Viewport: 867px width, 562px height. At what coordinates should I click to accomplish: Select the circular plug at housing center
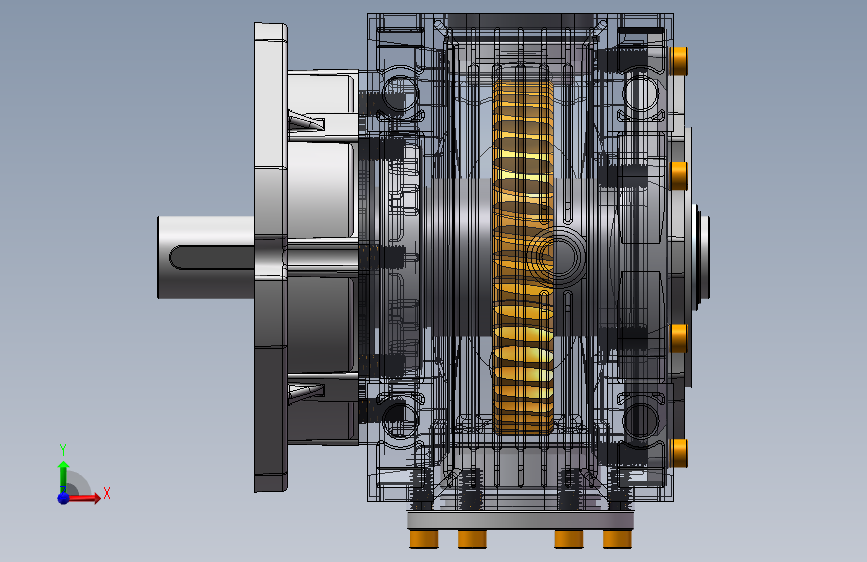coord(556,256)
